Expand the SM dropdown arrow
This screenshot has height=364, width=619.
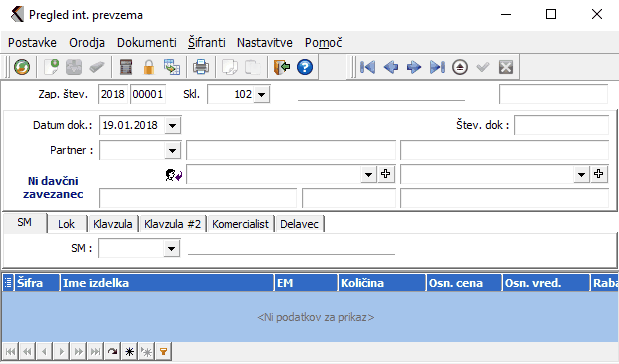point(171,248)
